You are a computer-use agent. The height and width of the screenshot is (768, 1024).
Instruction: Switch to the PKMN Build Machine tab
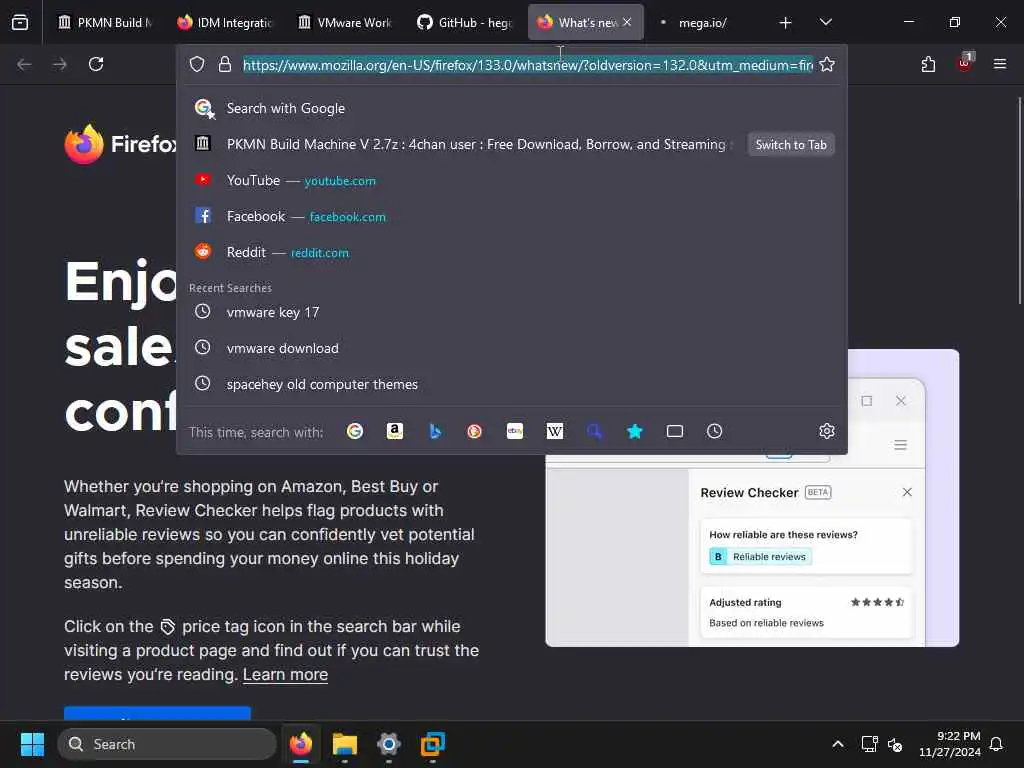(104, 23)
